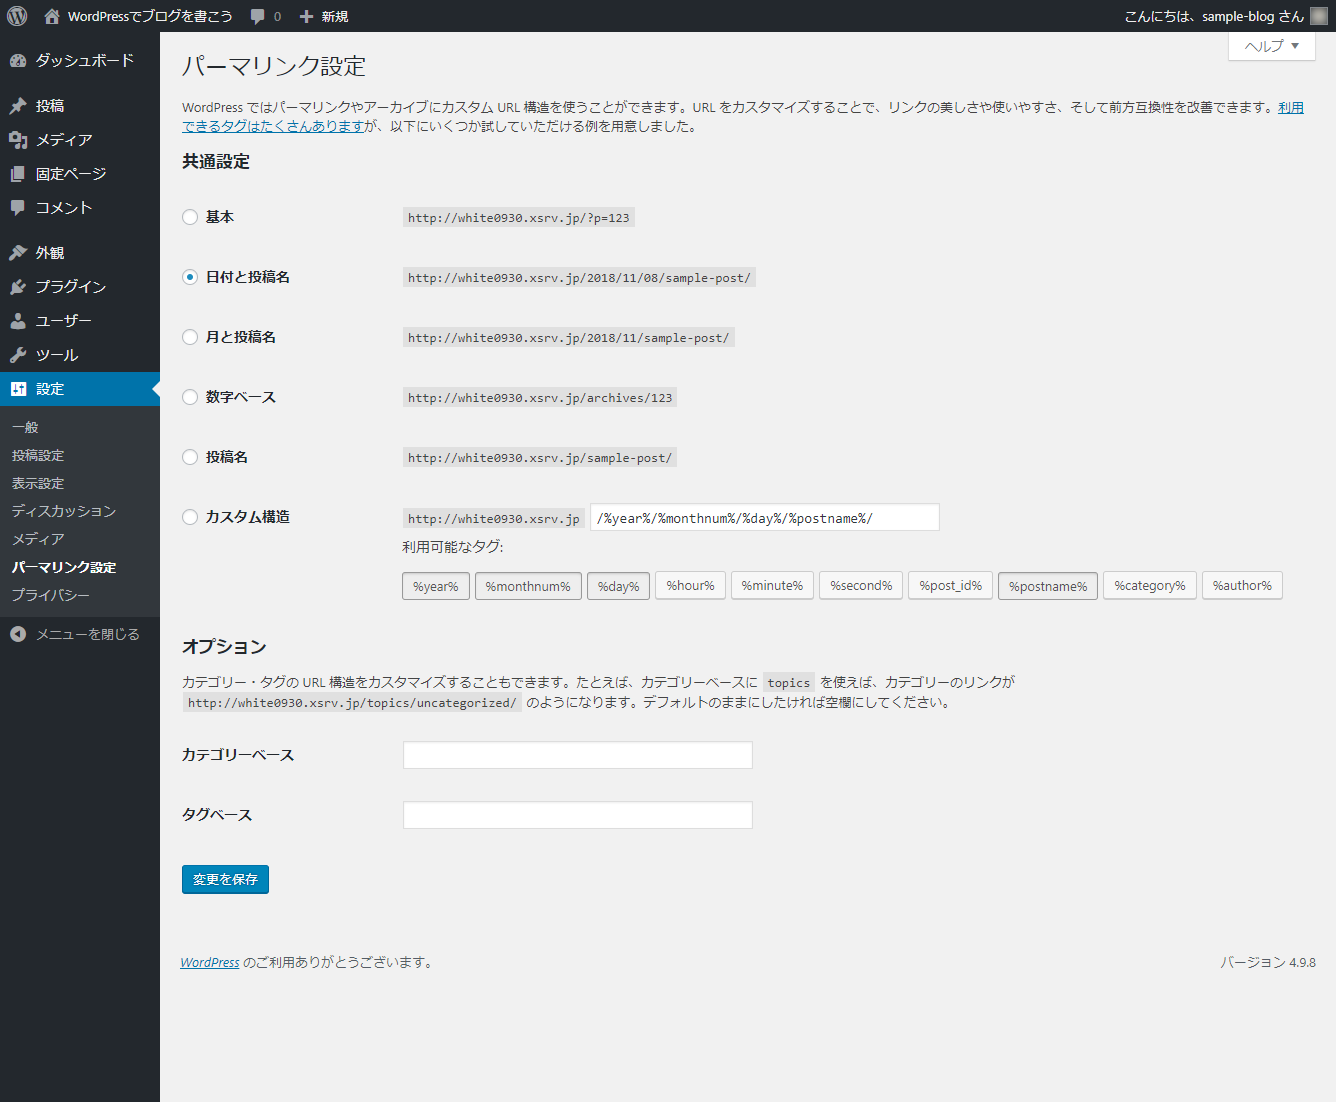Click the home icon for the site
Screen dimensions: 1336x1102
(52, 16)
